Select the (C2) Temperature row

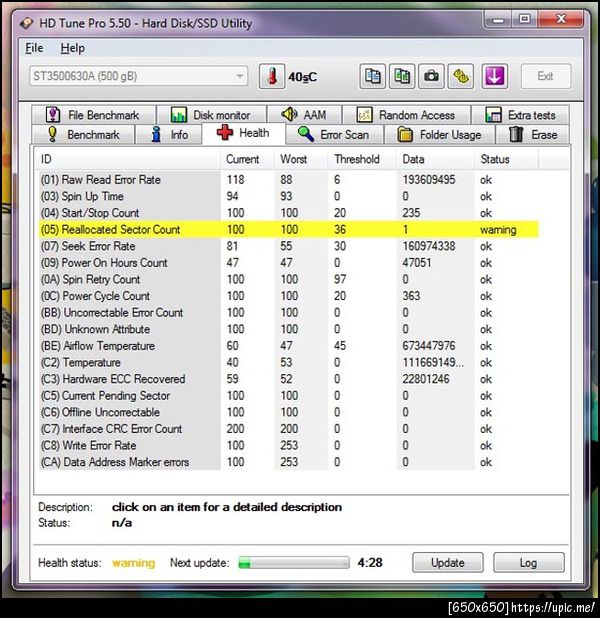tap(289, 362)
